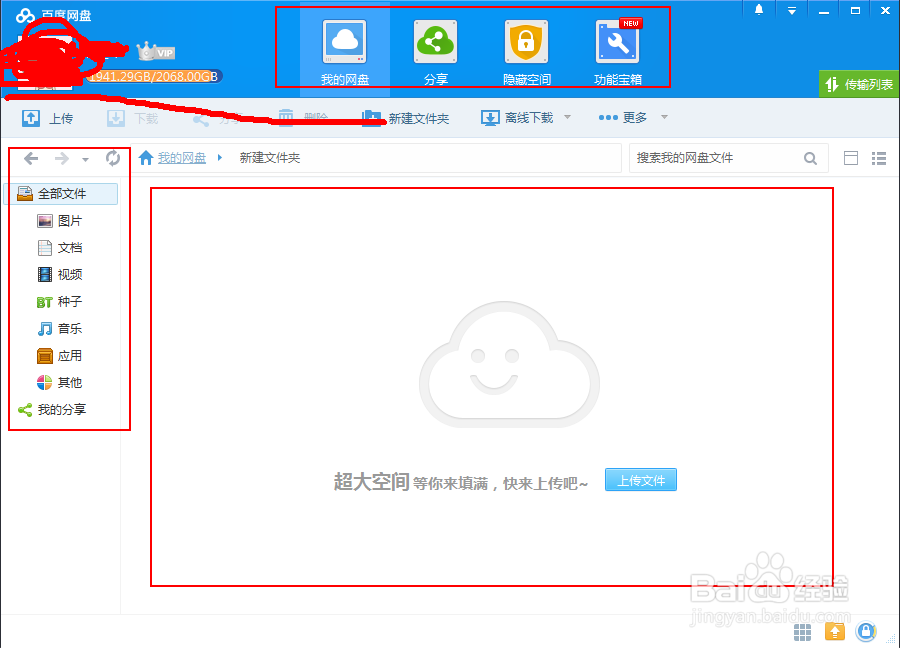Open the navigation history dropdown
900x648 pixels.
point(85,160)
